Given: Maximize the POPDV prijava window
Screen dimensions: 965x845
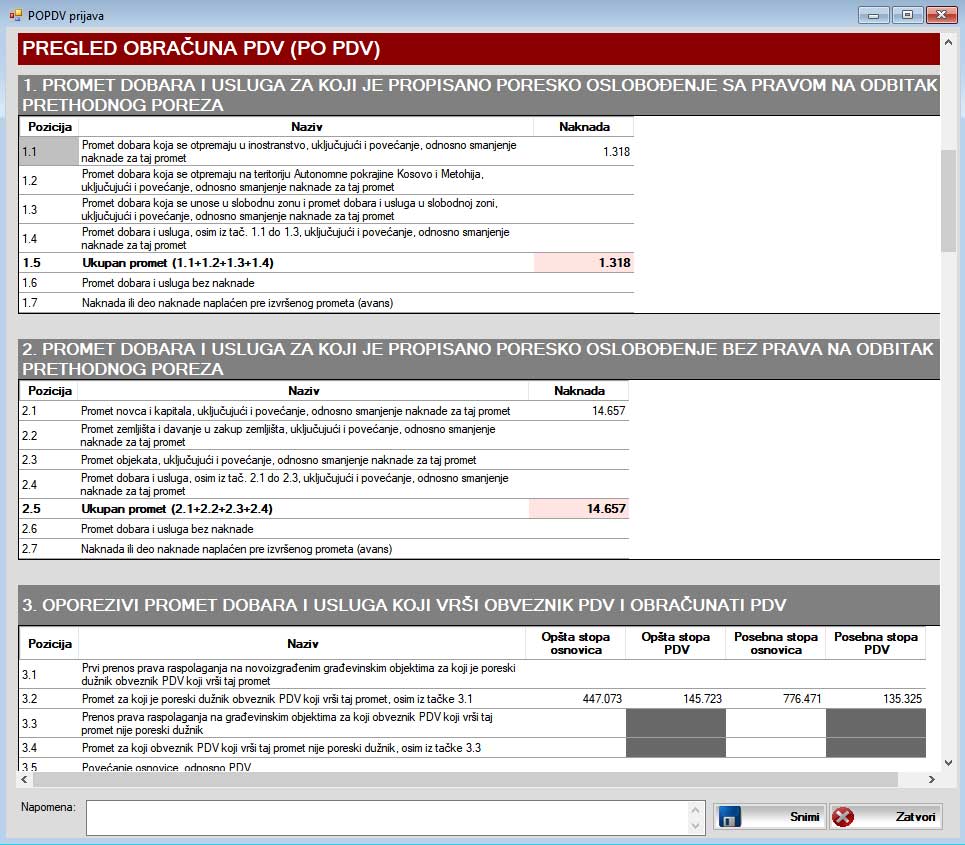Looking at the screenshot, I should (x=907, y=15).
